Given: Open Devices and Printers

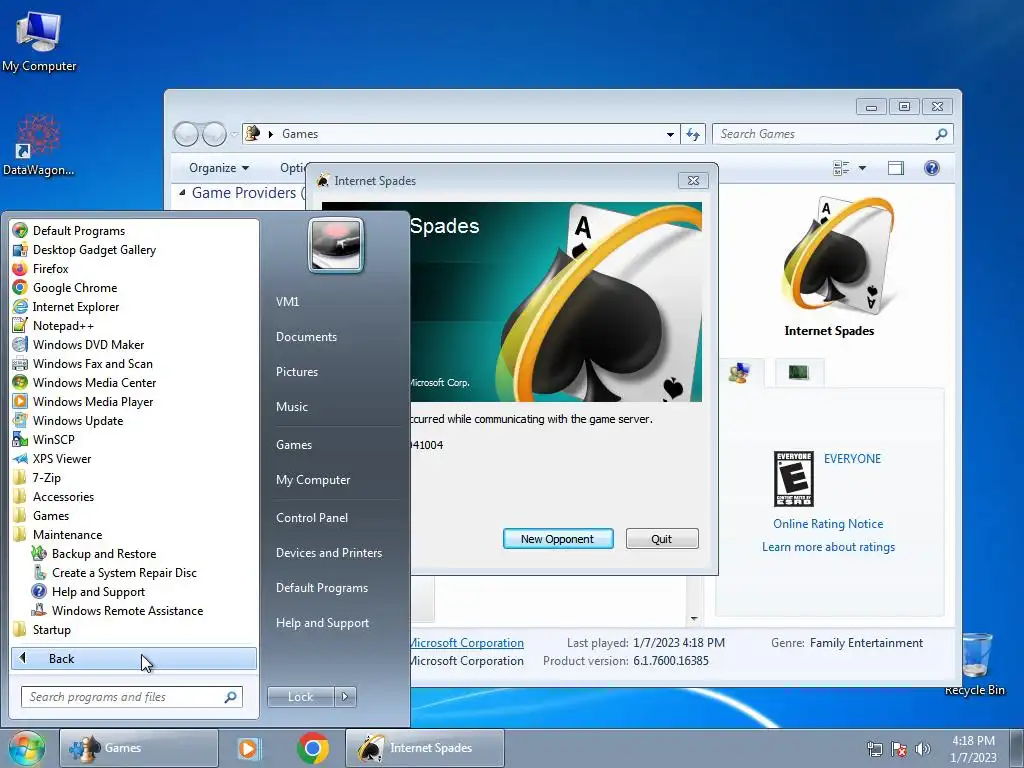Looking at the screenshot, I should [328, 553].
